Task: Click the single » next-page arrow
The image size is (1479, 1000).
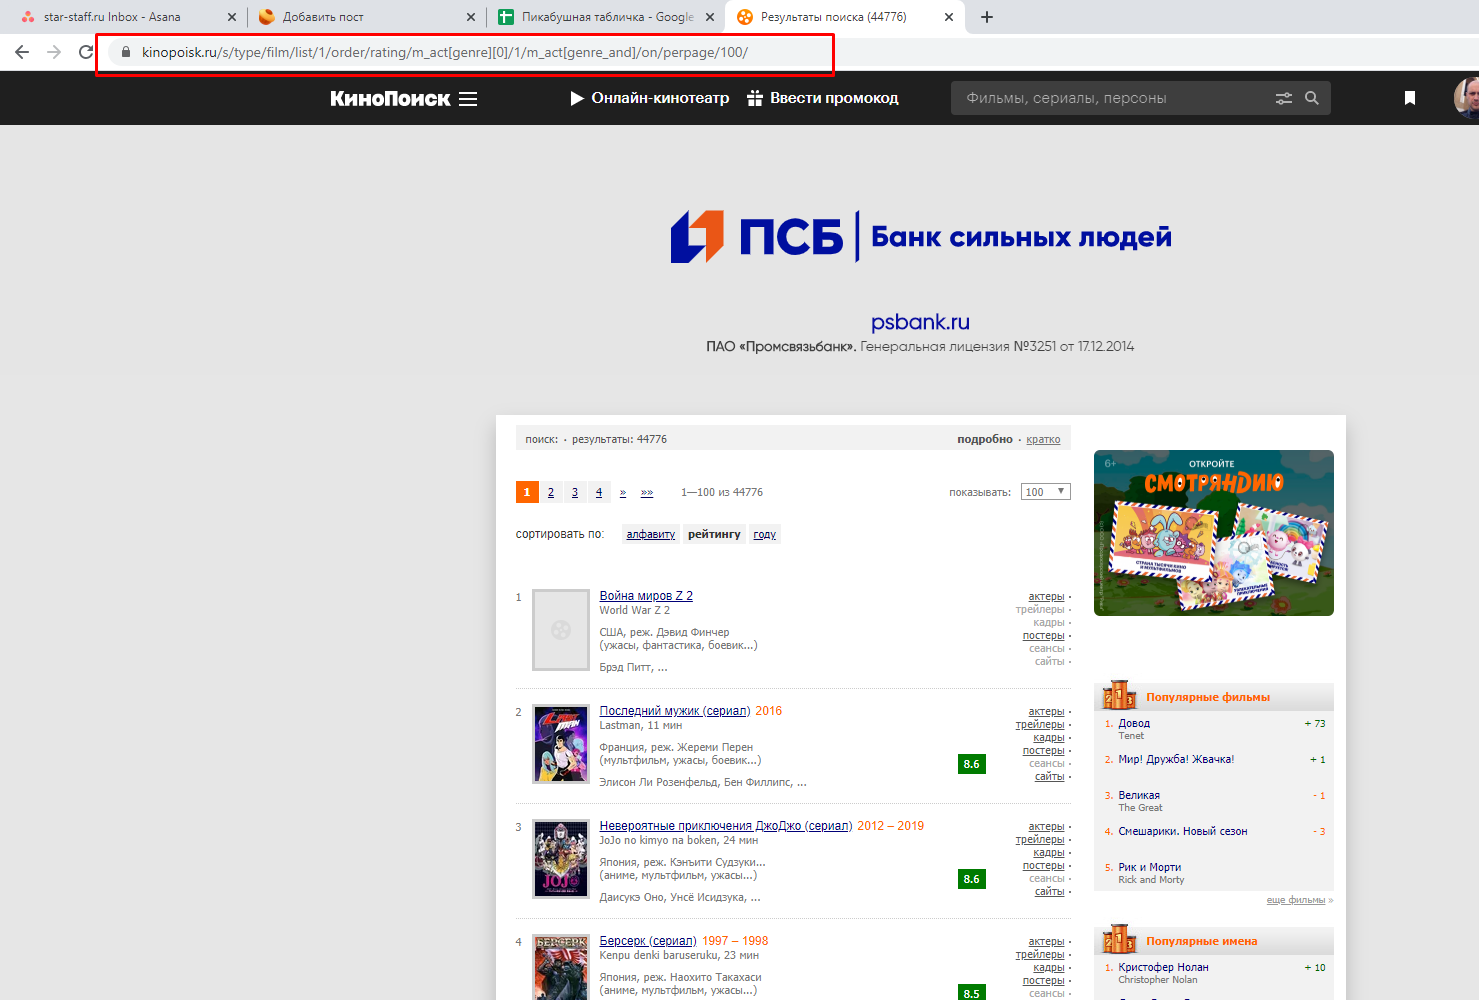Action: click(623, 492)
